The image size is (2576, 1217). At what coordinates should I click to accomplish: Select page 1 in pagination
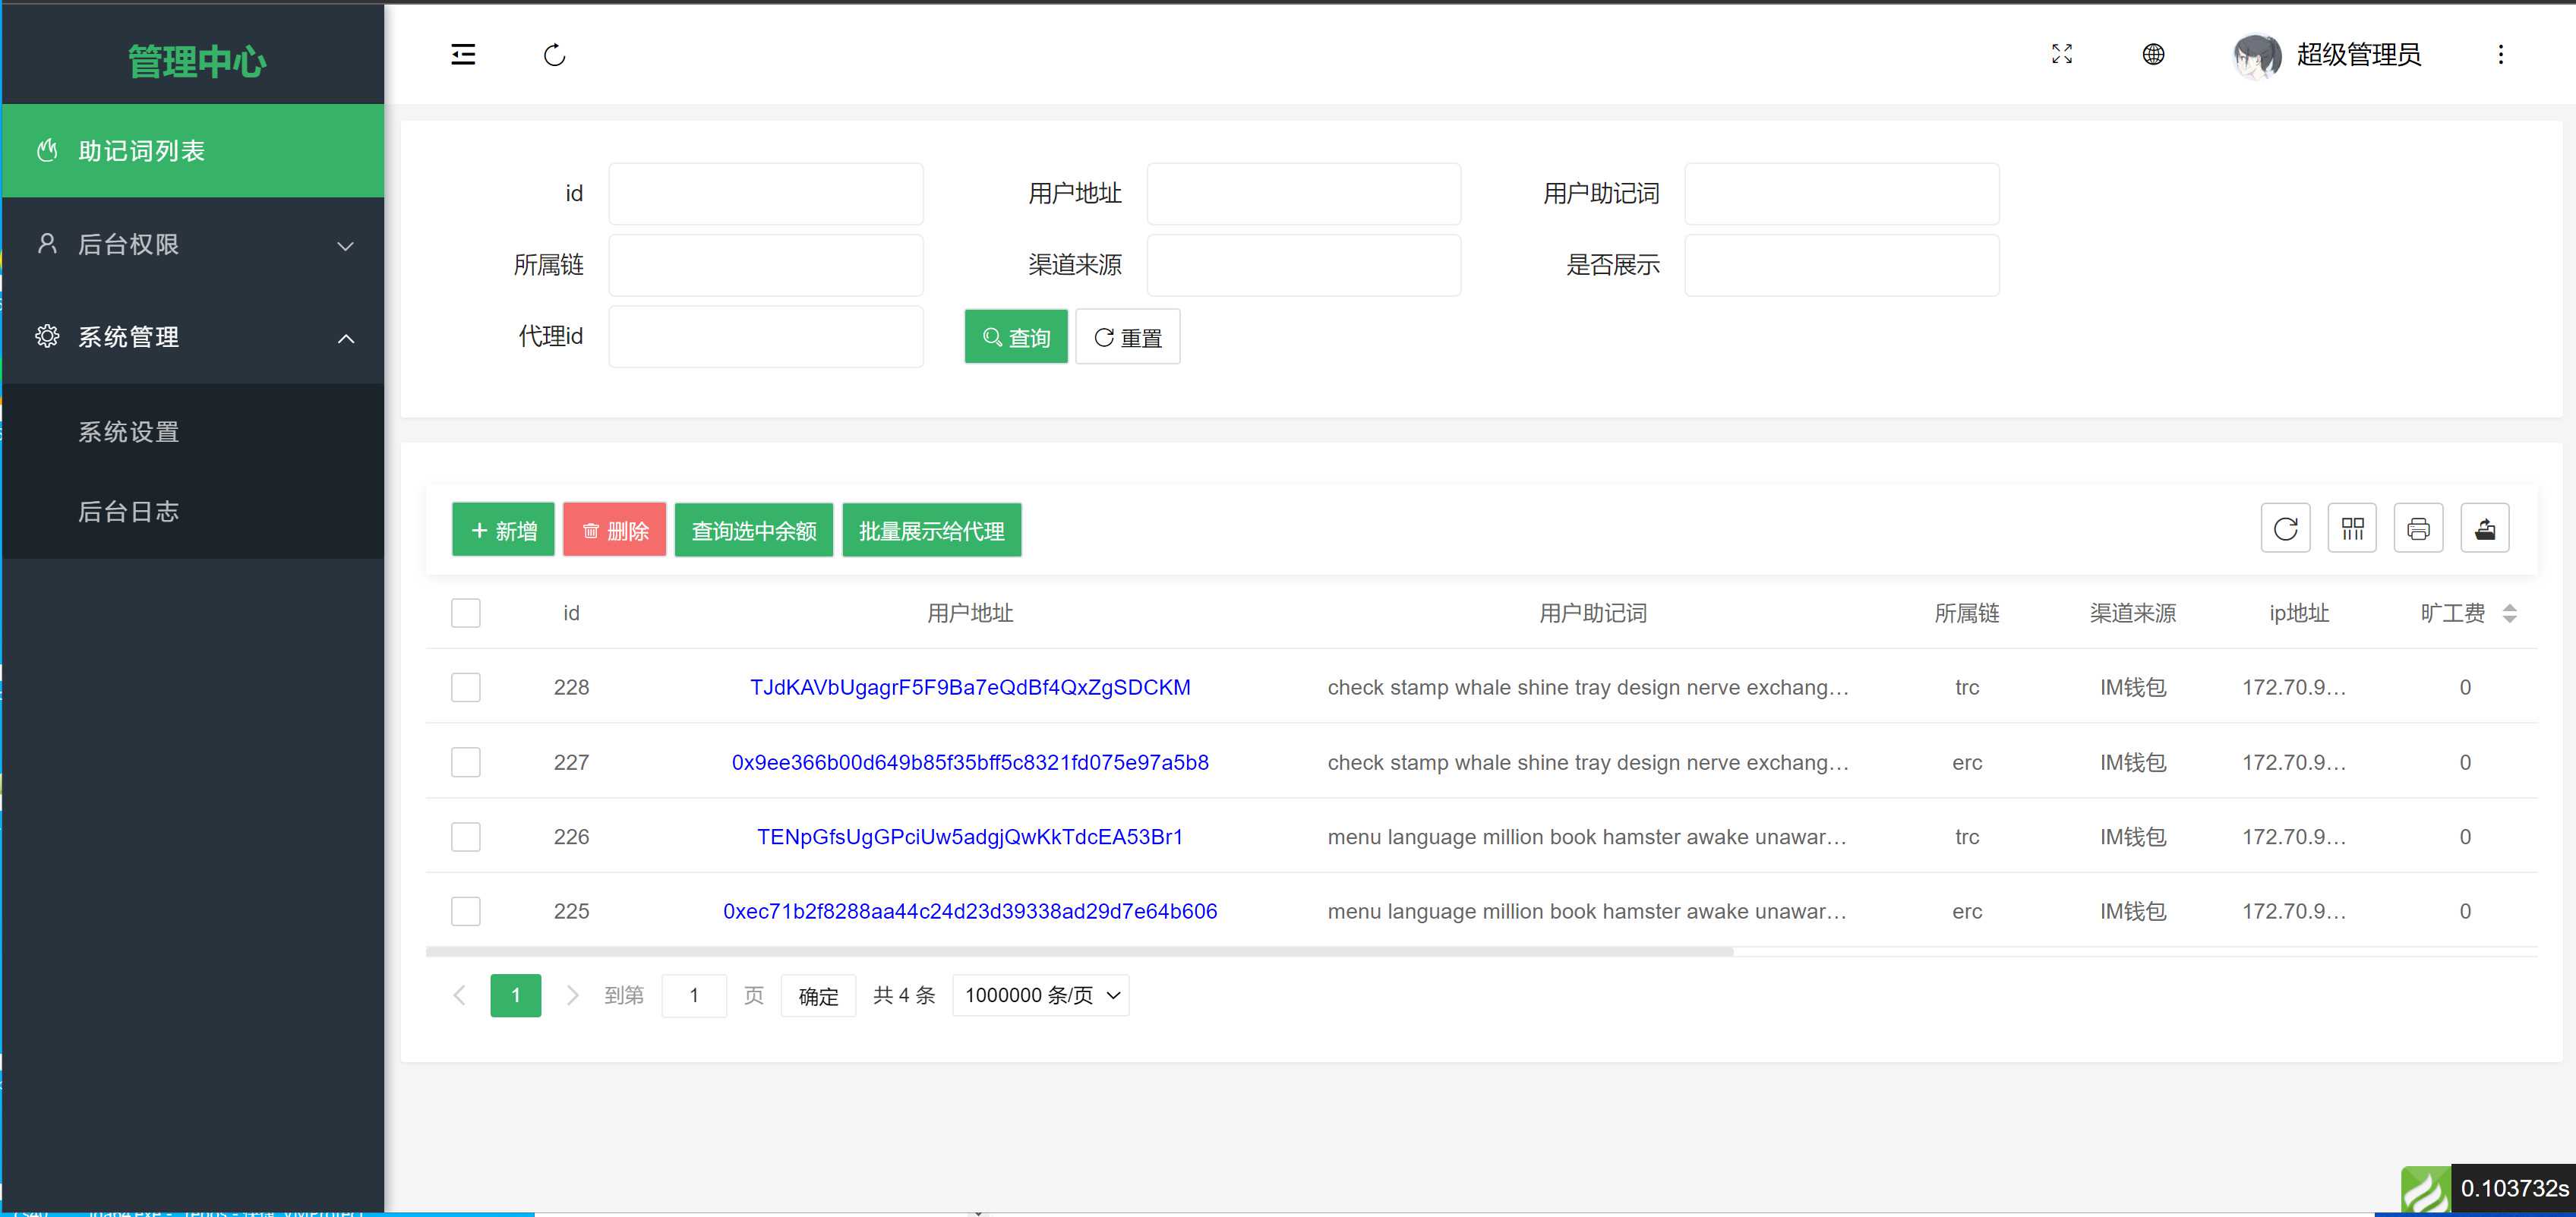(515, 995)
